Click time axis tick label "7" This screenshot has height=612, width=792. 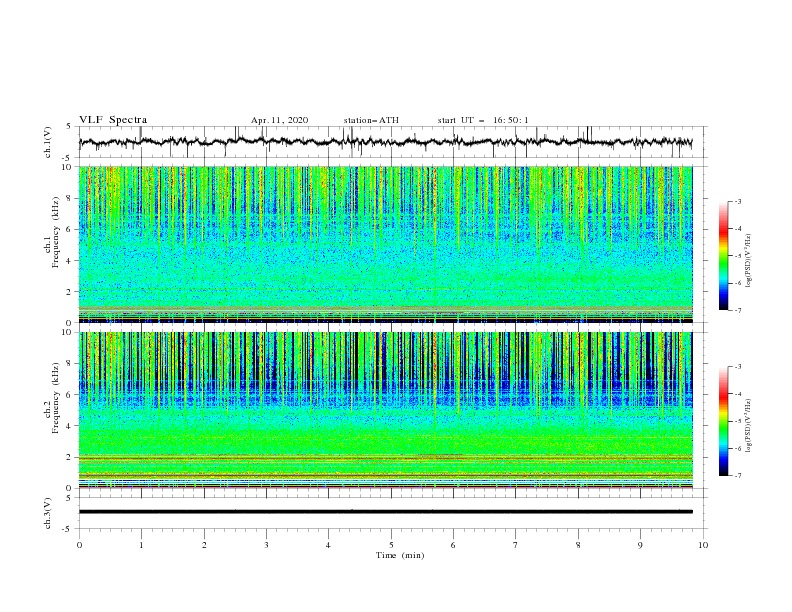tap(516, 545)
